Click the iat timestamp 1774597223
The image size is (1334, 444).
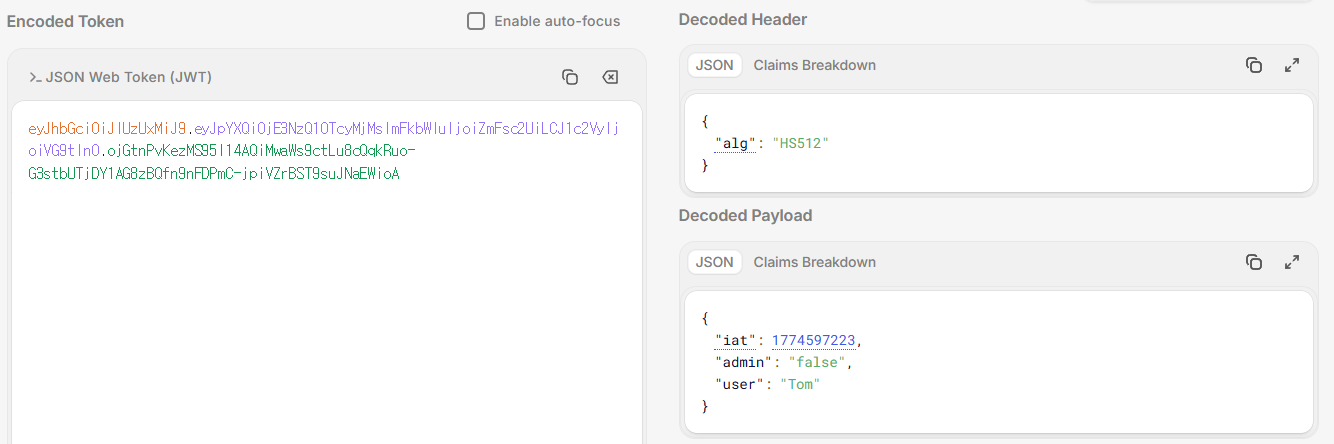coord(813,340)
